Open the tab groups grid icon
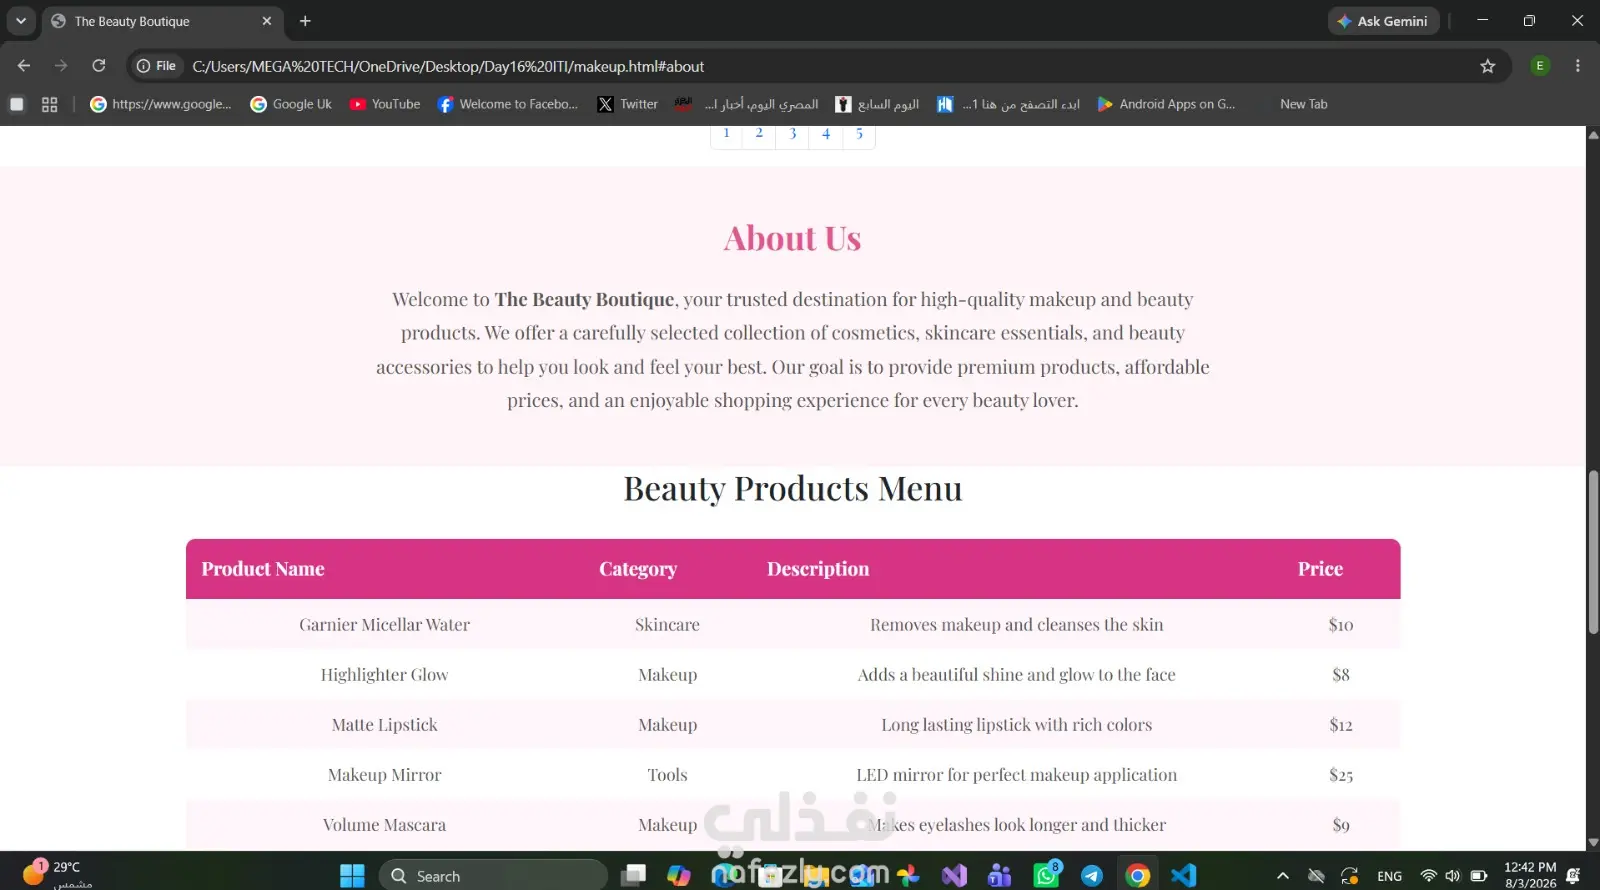Screen dimensions: 1600x890 click(x=50, y=104)
